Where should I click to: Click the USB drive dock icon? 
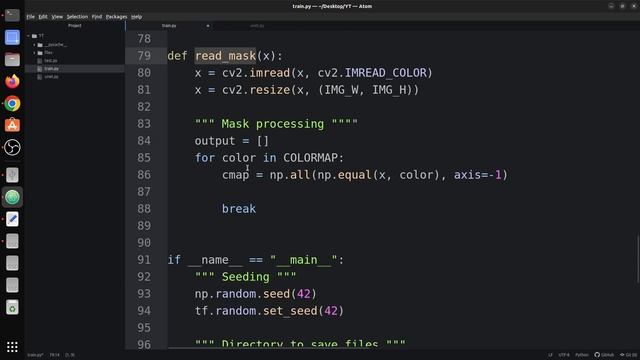pos(12,175)
